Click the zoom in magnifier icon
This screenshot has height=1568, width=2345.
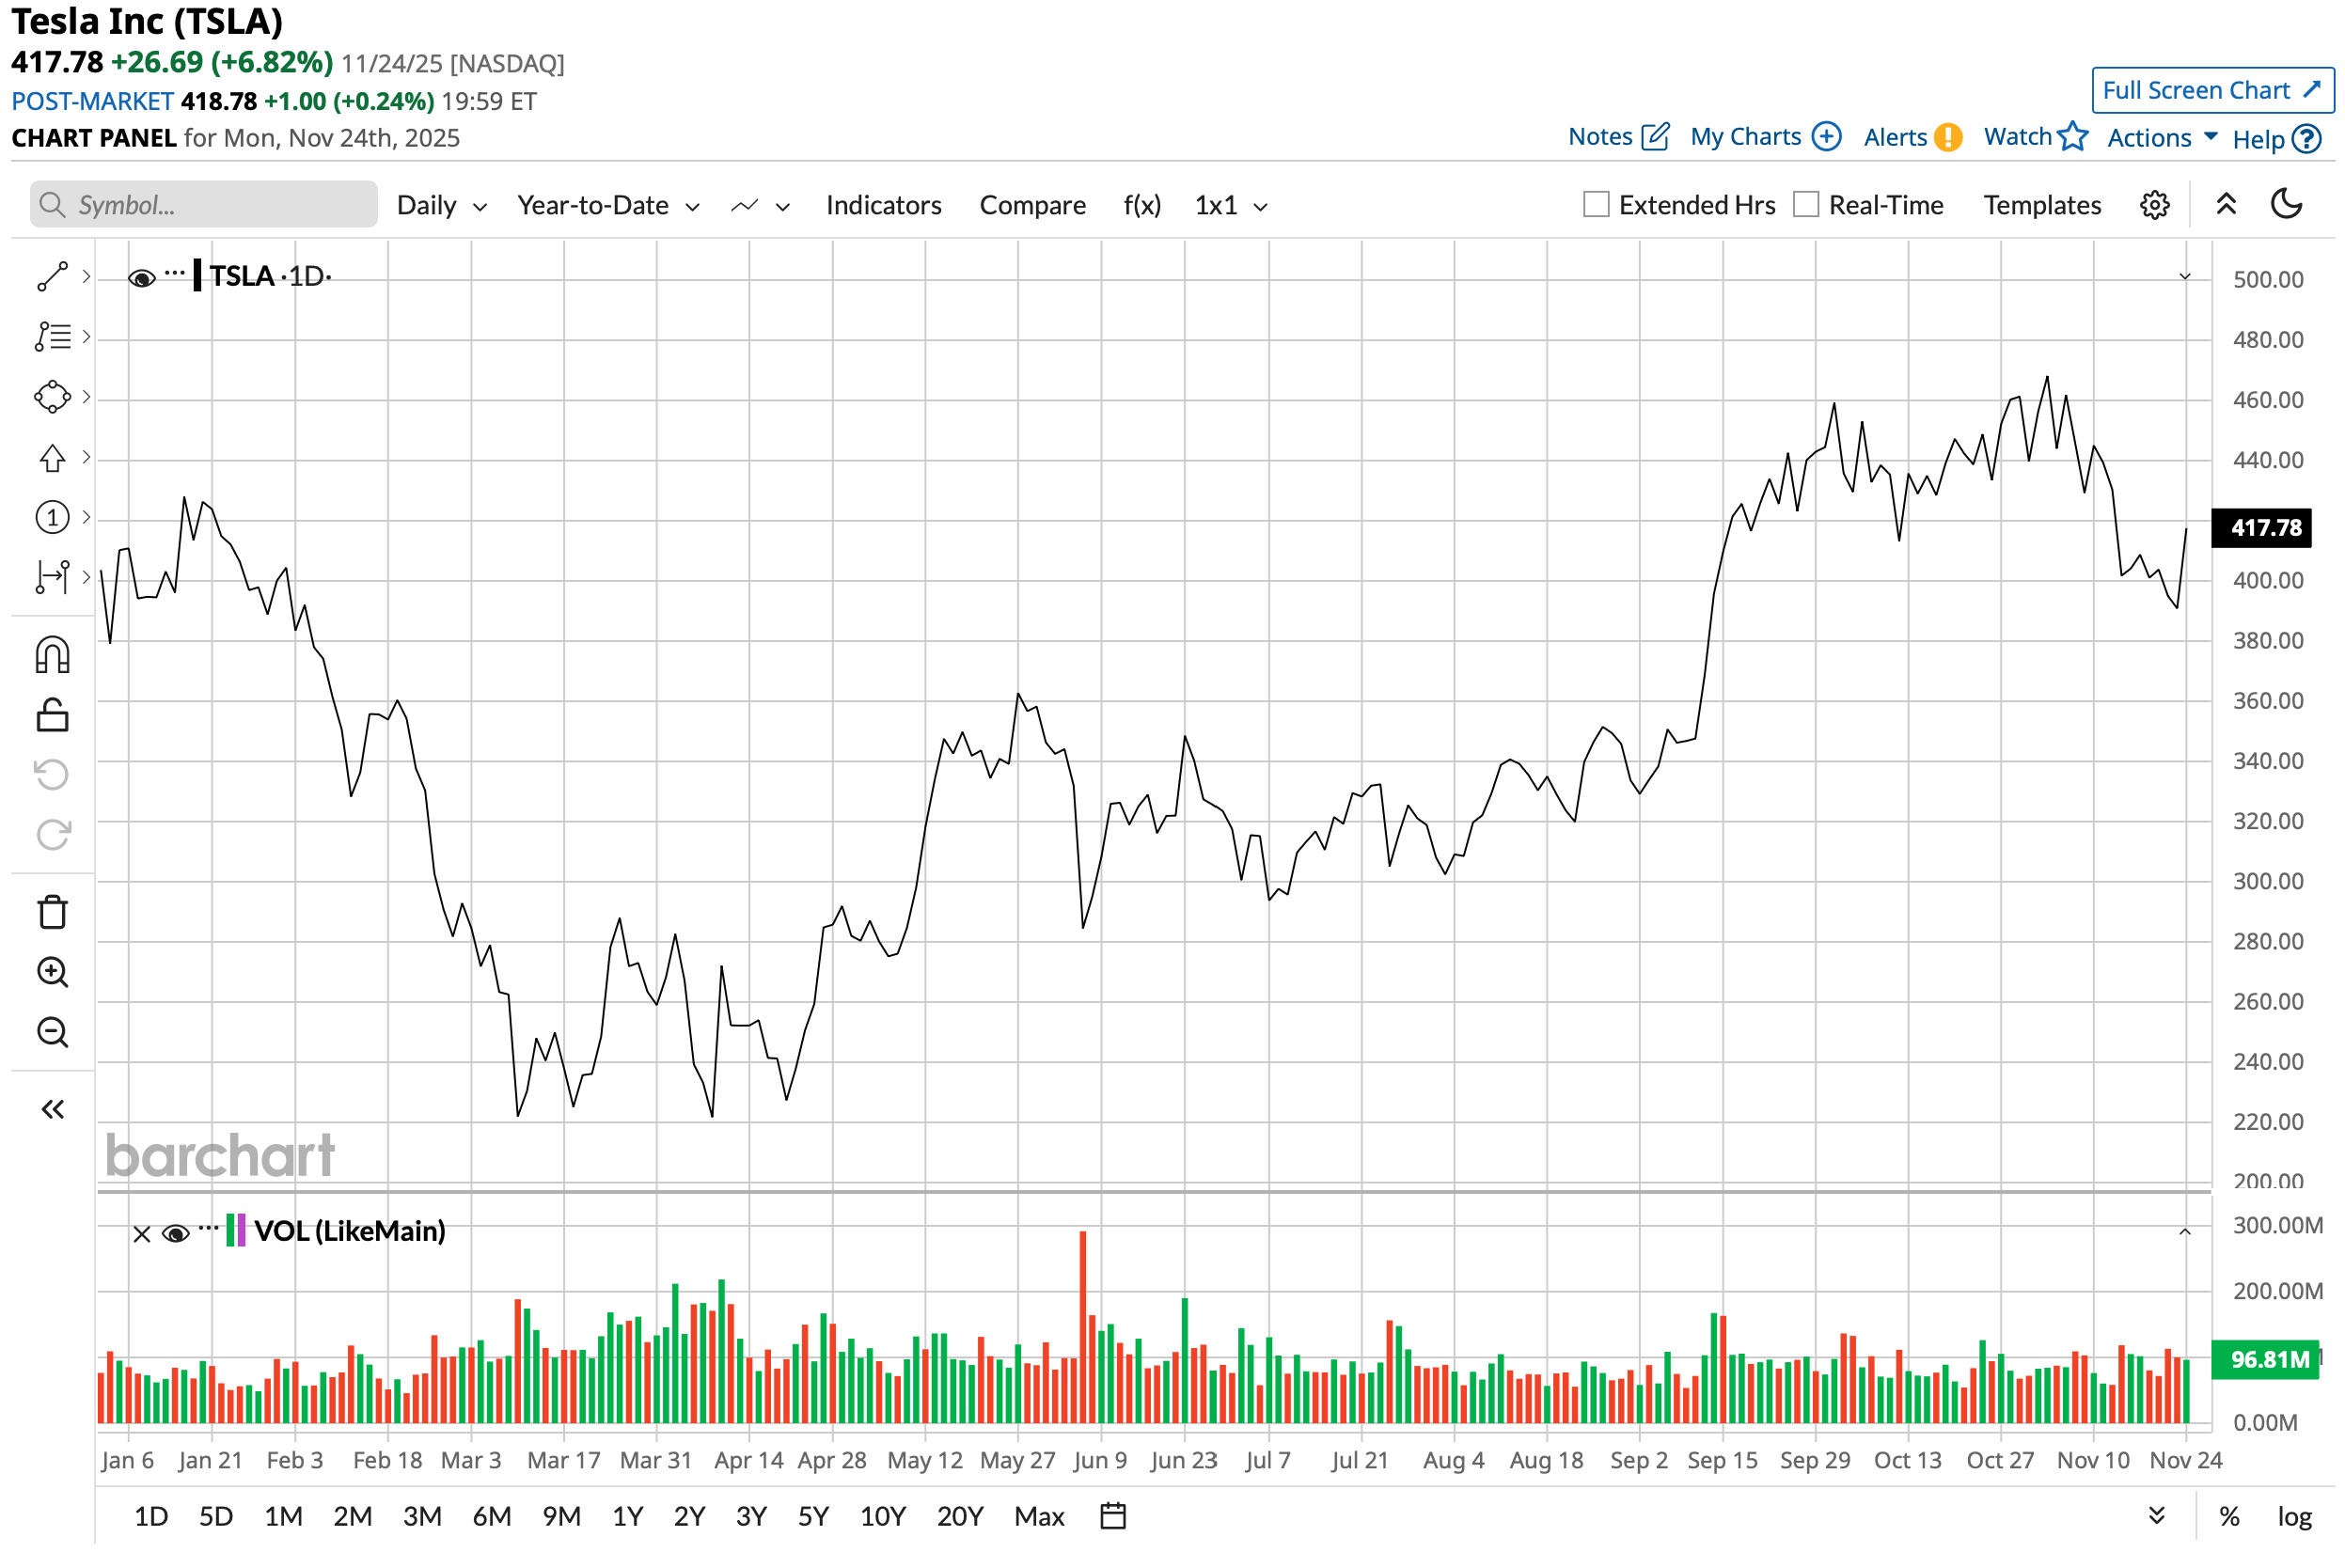pyautogui.click(x=52, y=973)
